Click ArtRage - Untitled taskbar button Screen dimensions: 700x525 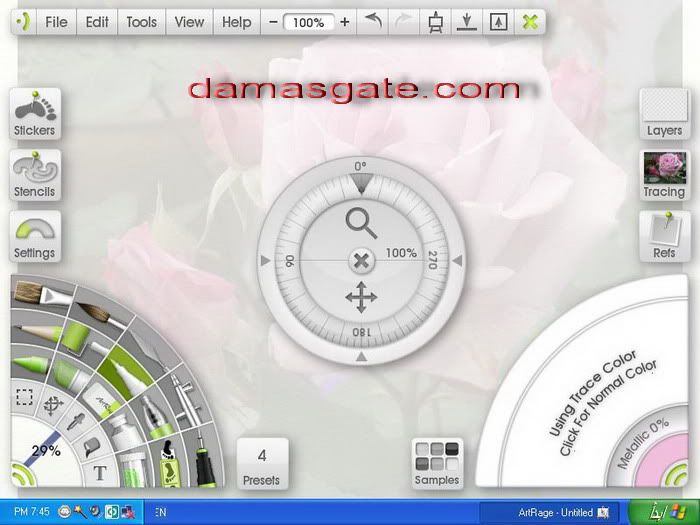pos(551,512)
